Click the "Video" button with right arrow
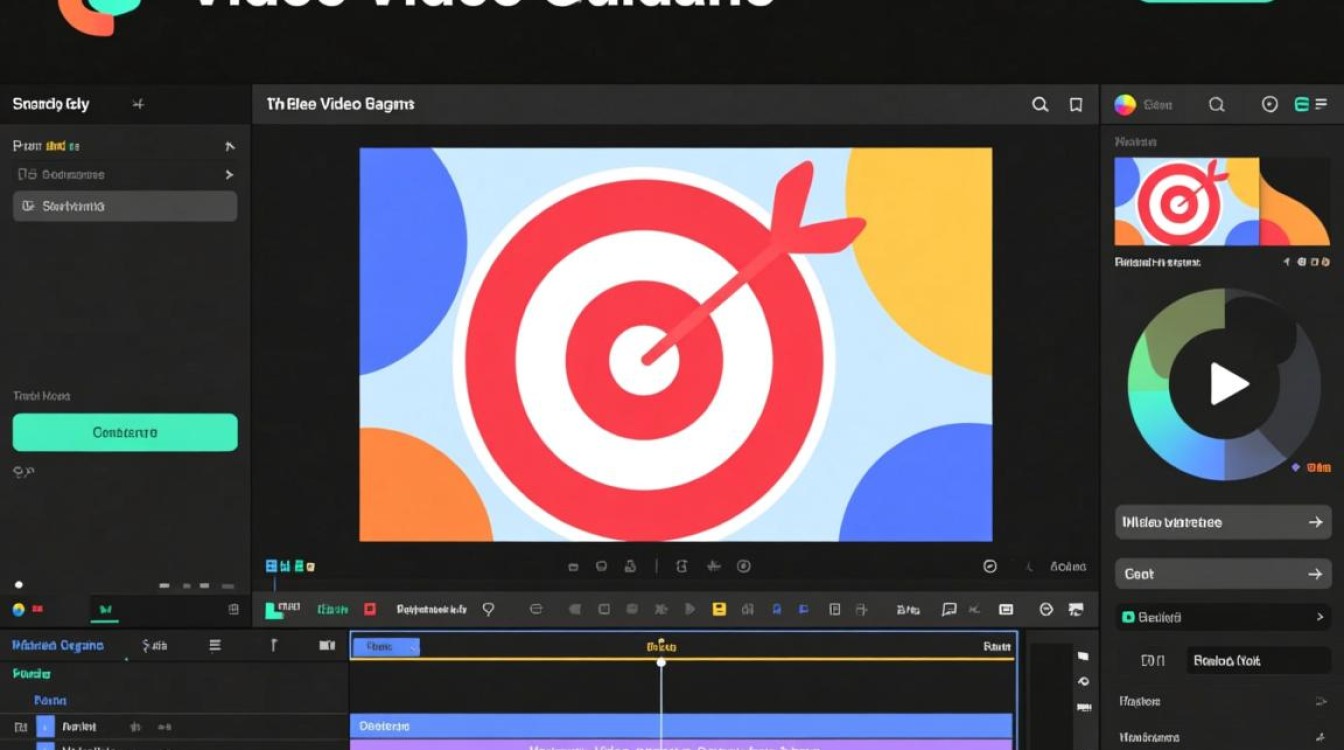 (1222, 522)
